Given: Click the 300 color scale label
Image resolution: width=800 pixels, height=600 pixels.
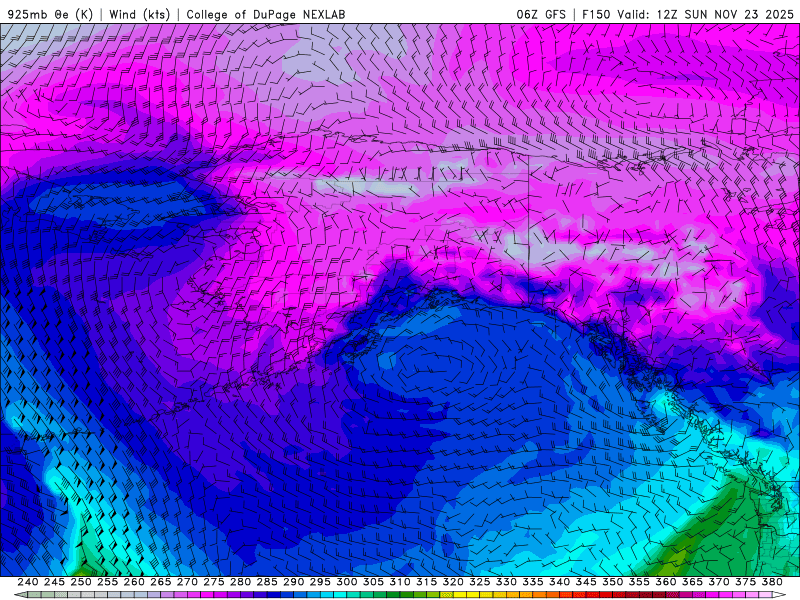Looking at the screenshot, I should click(346, 582).
